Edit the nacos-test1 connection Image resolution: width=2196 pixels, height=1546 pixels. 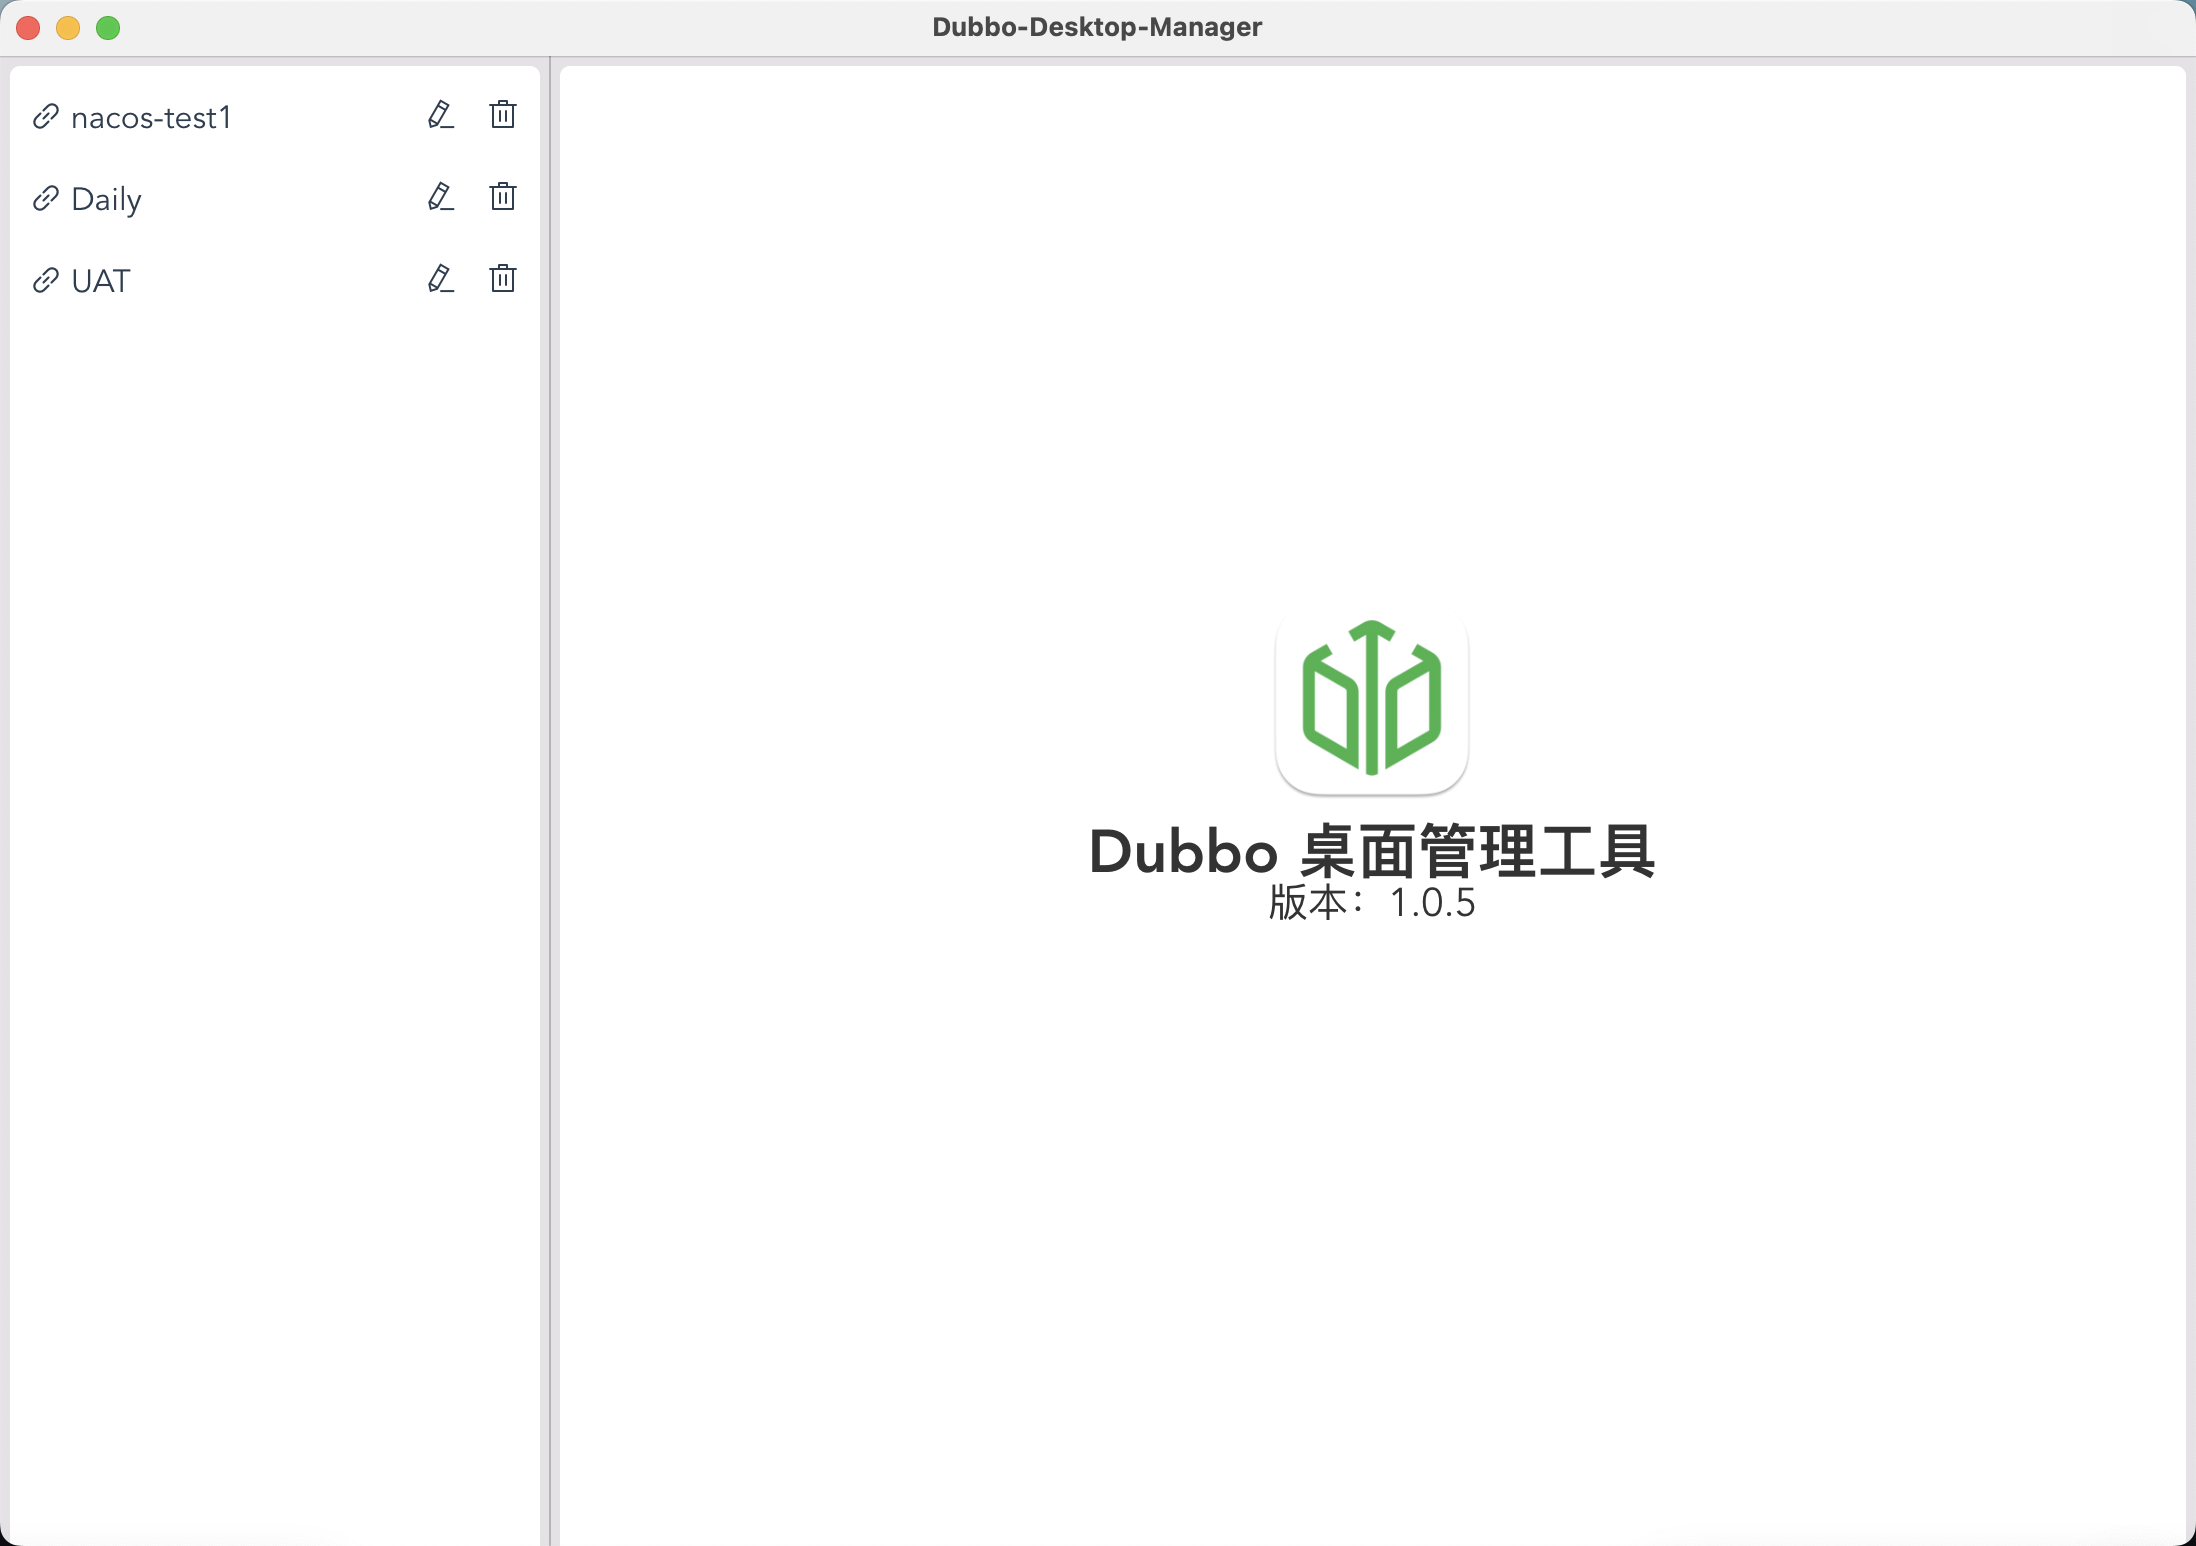[x=441, y=115]
